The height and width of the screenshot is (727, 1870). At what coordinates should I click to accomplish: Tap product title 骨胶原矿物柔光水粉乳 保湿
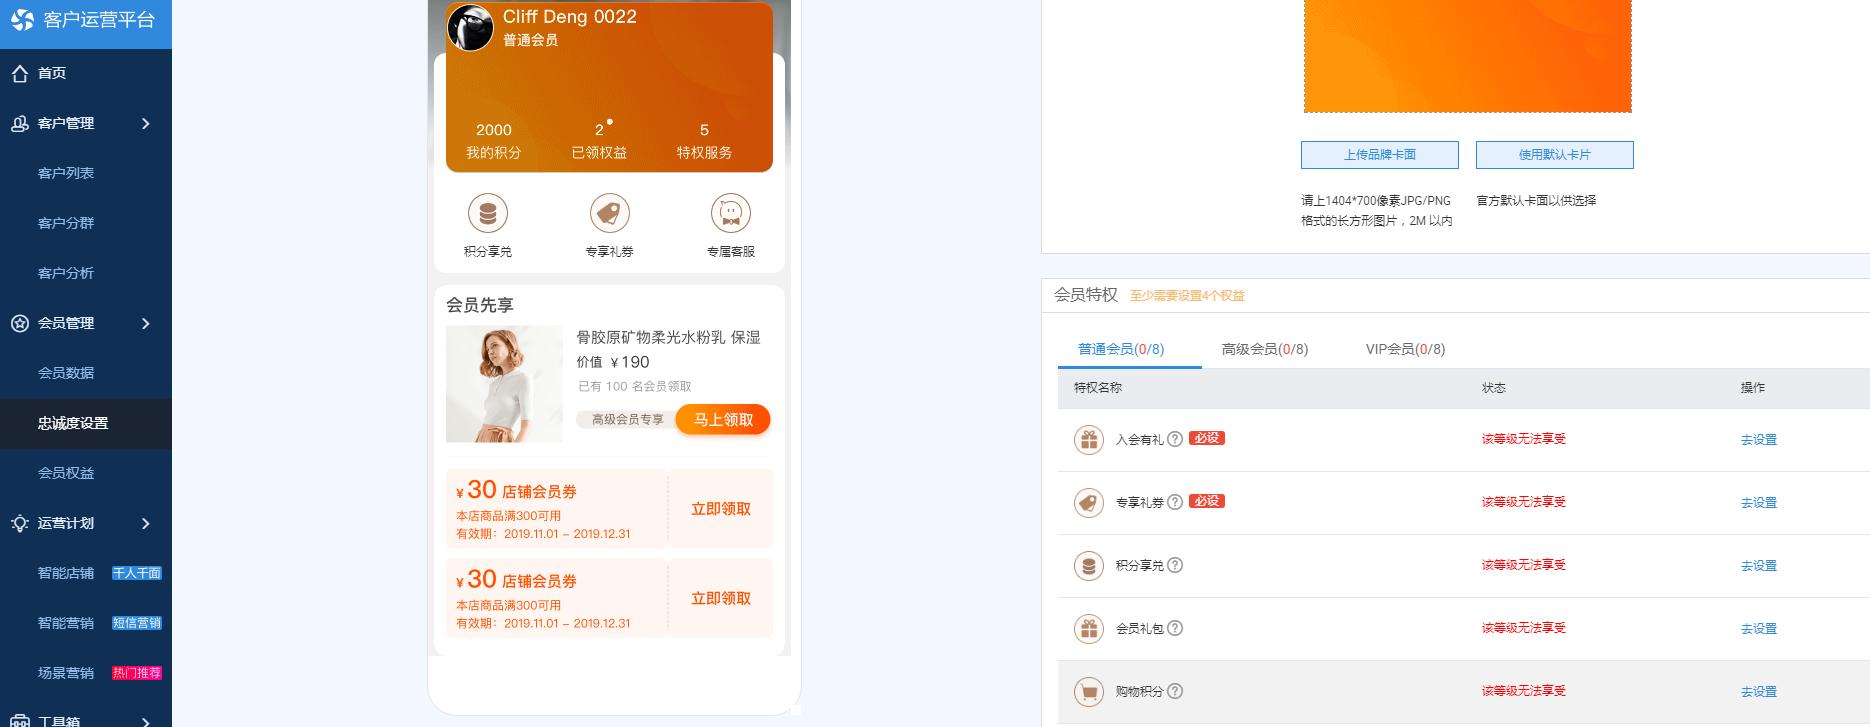668,338
